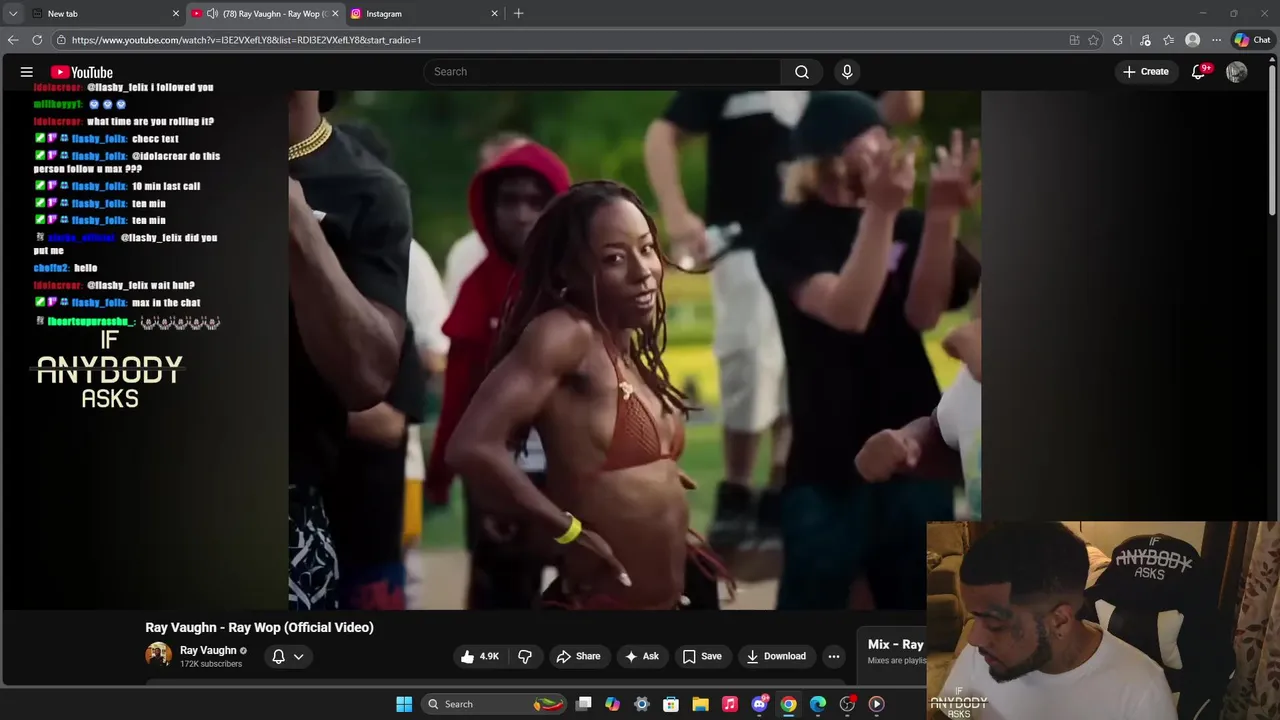Viewport: 1280px width, 720px height.
Task: Open Ray Vaughn channel avatar
Action: [x=158, y=655]
